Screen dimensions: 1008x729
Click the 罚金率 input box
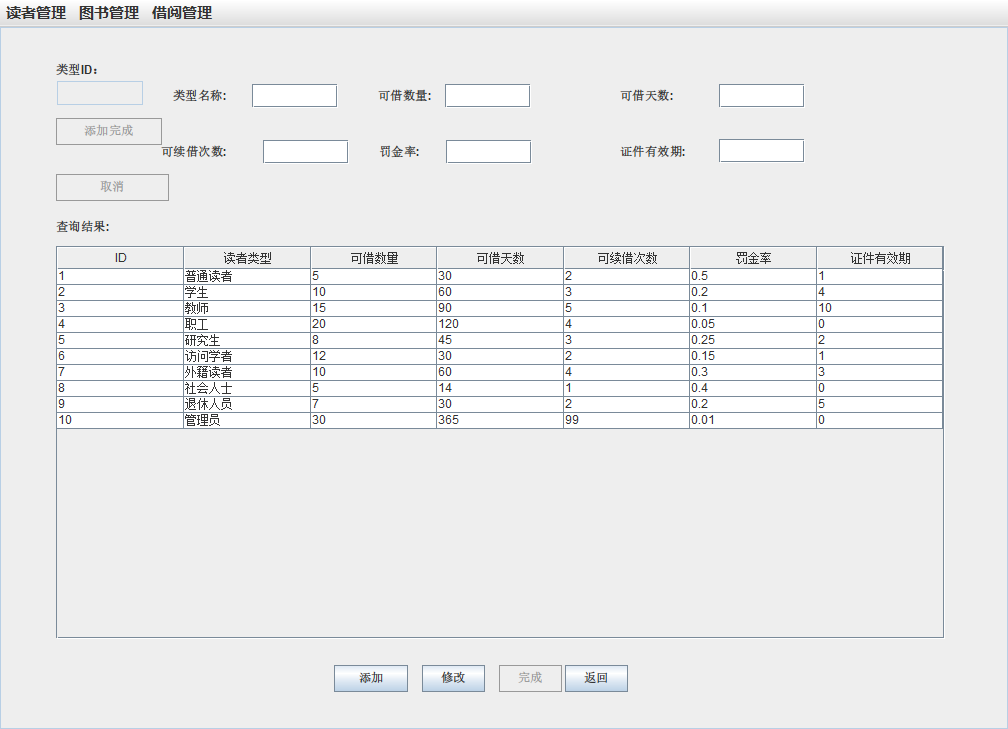(x=488, y=151)
